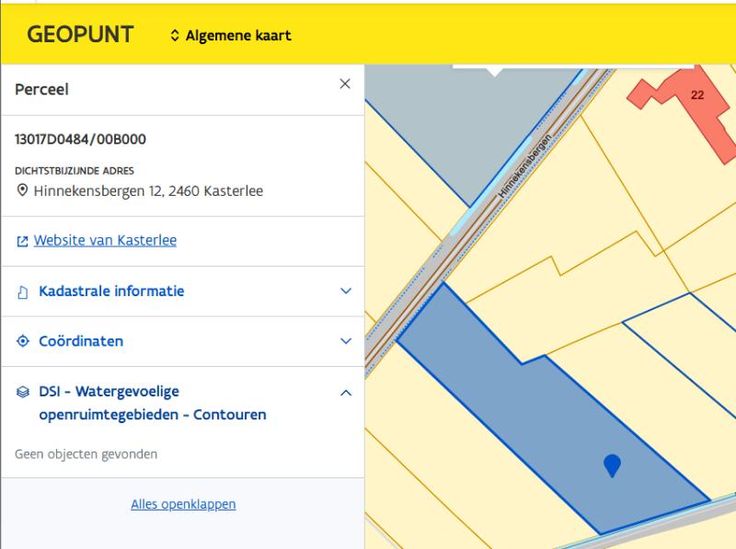Click the location pin icon beside the address
Screen dimensions: 736x549
tap(22, 190)
